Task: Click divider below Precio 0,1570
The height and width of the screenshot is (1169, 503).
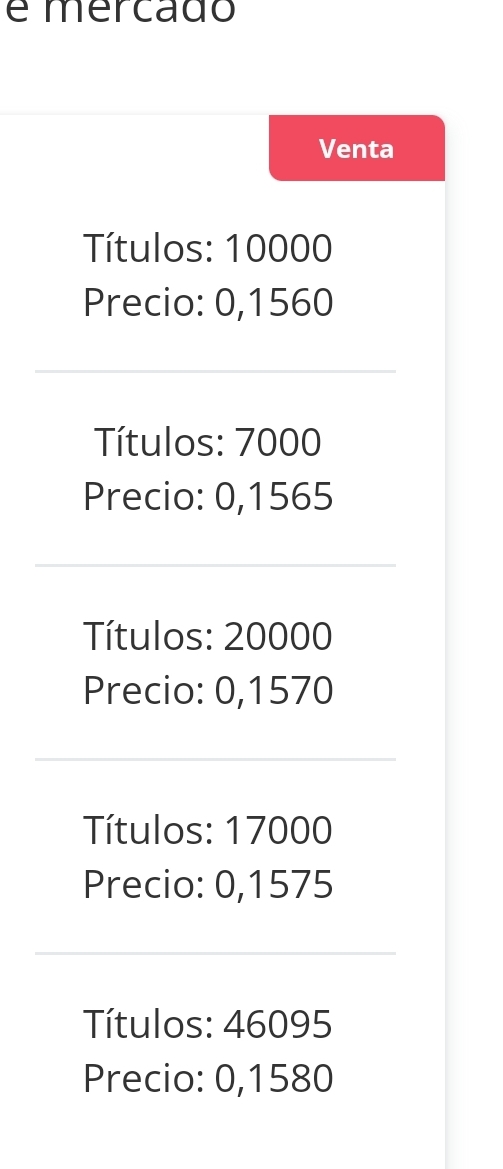Action: click(x=215, y=759)
